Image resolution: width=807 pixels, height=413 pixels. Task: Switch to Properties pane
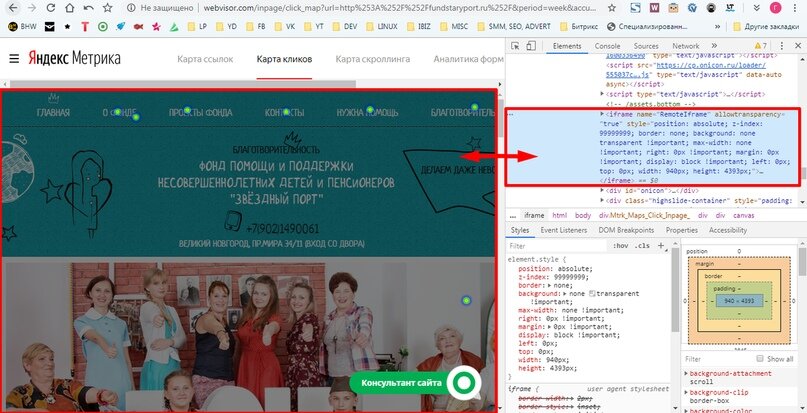(x=681, y=230)
